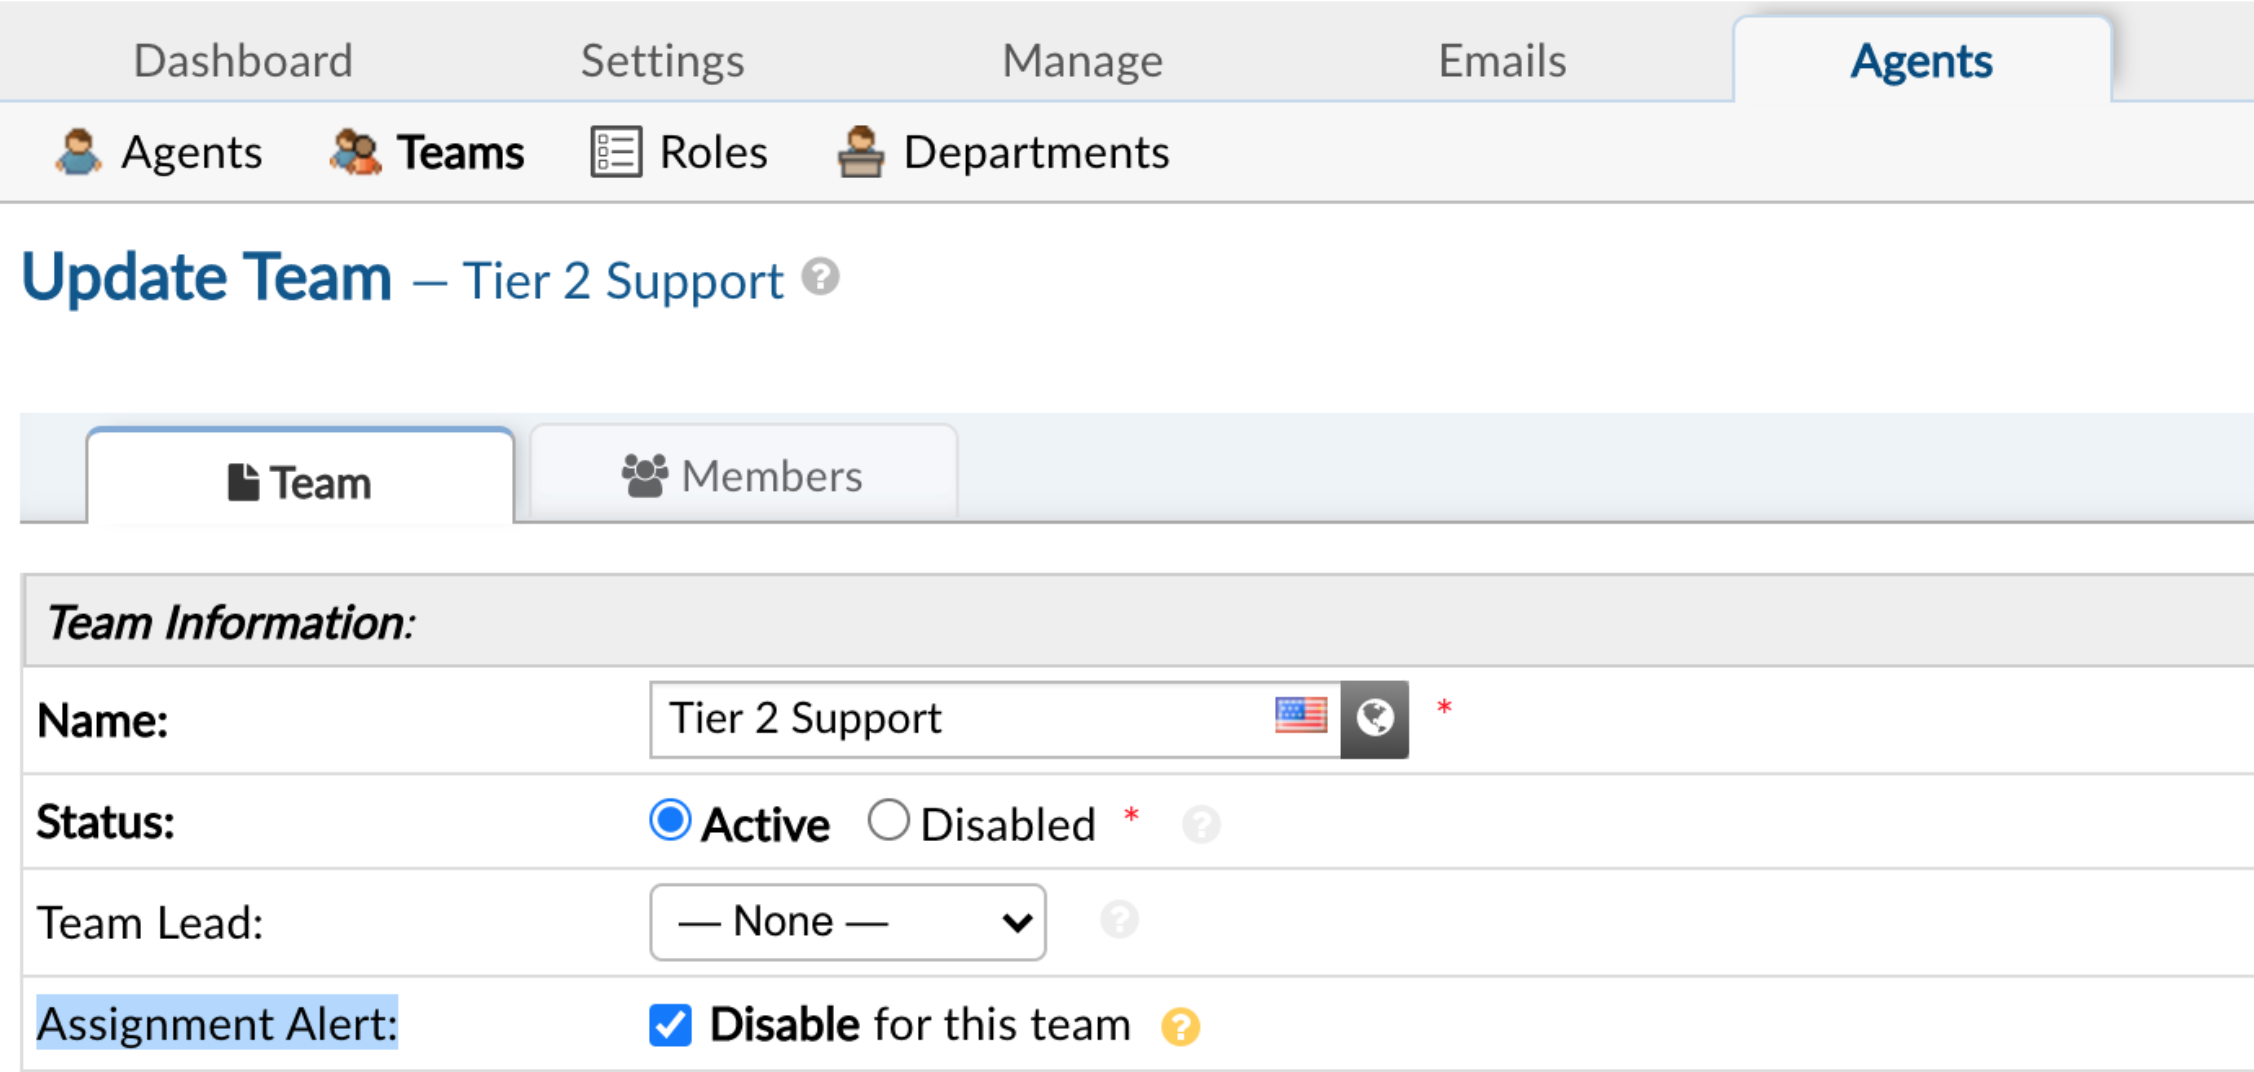
Task: Open help tooltip beside Team Lead dropdown
Action: (x=1119, y=919)
